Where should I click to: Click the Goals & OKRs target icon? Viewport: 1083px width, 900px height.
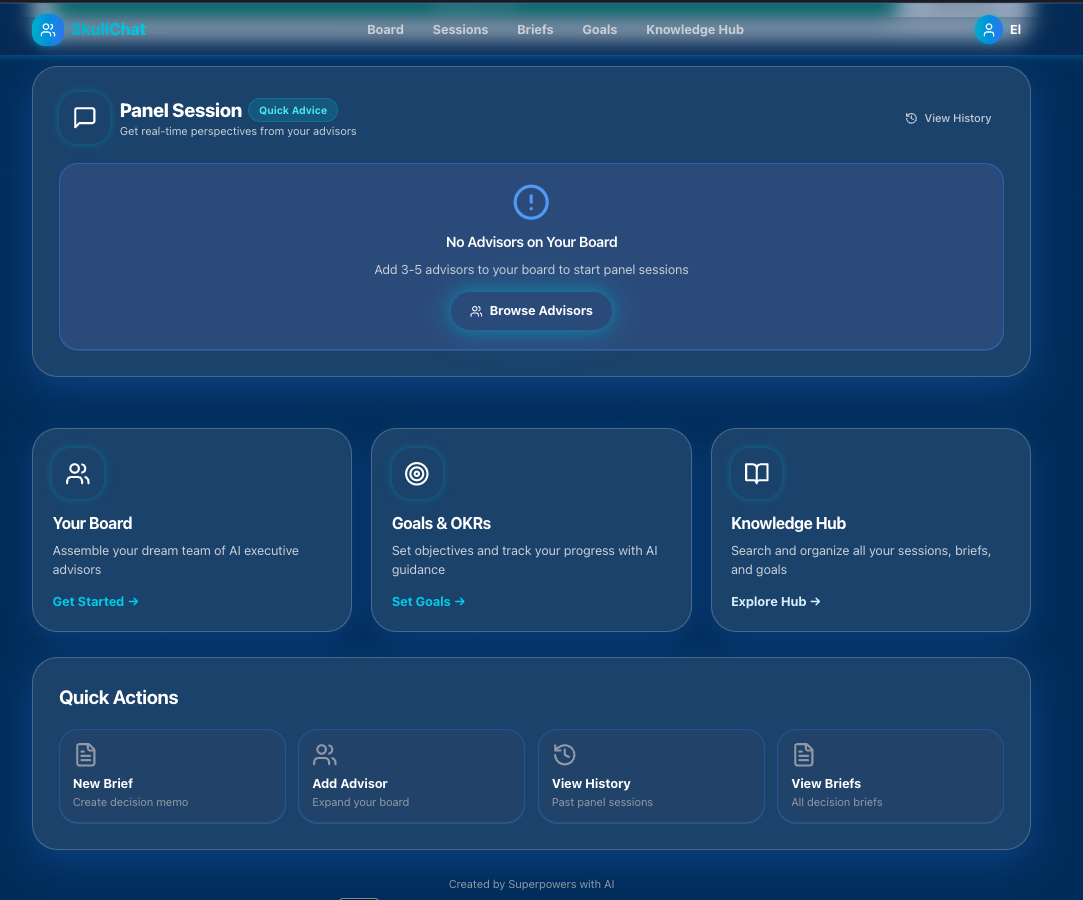pyautogui.click(x=416, y=473)
